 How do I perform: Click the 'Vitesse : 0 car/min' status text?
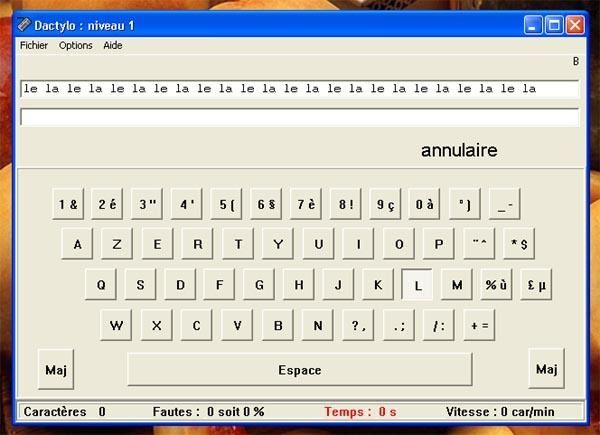point(500,412)
